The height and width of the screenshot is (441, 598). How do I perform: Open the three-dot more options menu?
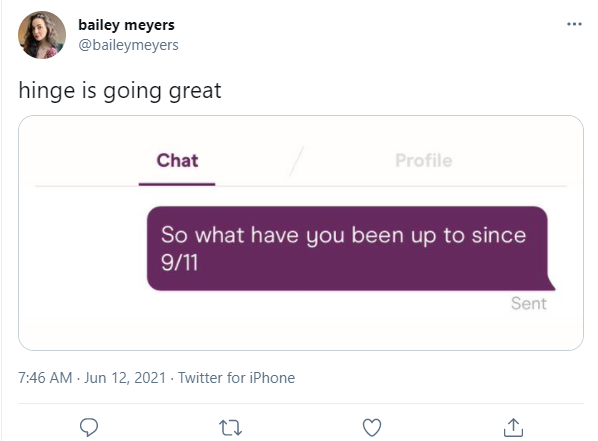tap(574, 24)
